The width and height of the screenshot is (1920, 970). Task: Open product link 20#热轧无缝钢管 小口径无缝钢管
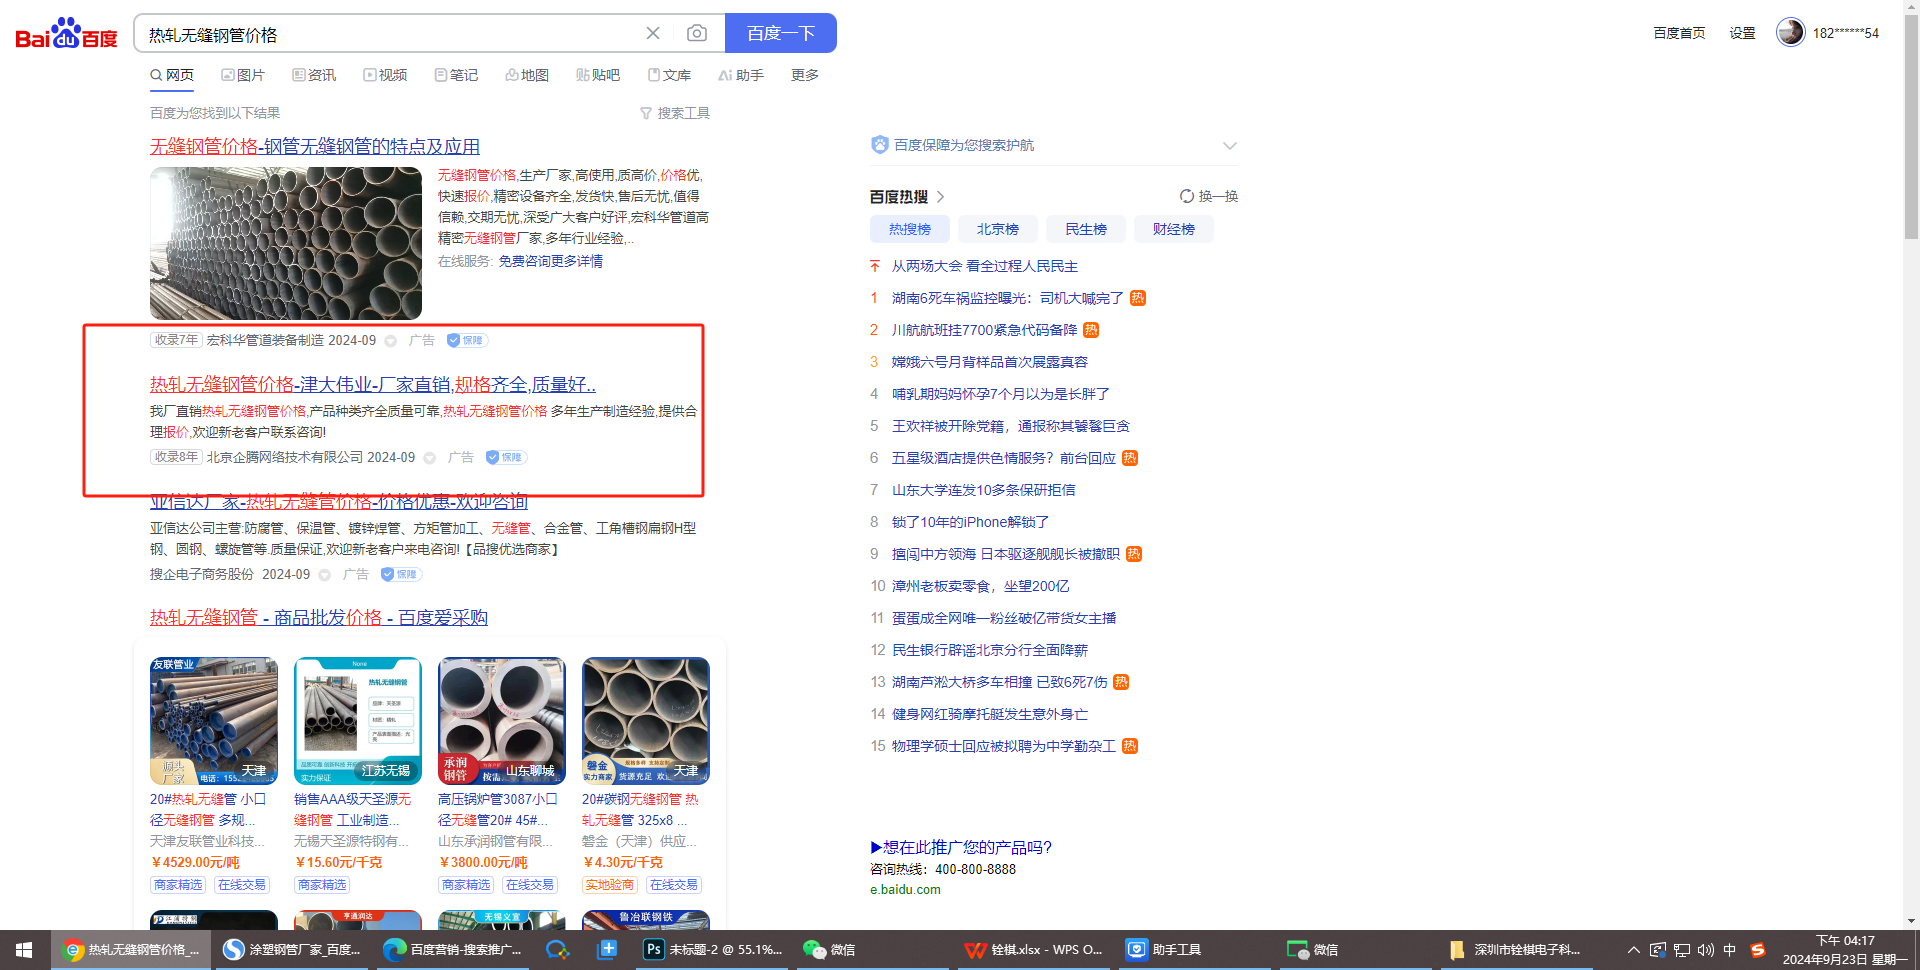tap(208, 810)
